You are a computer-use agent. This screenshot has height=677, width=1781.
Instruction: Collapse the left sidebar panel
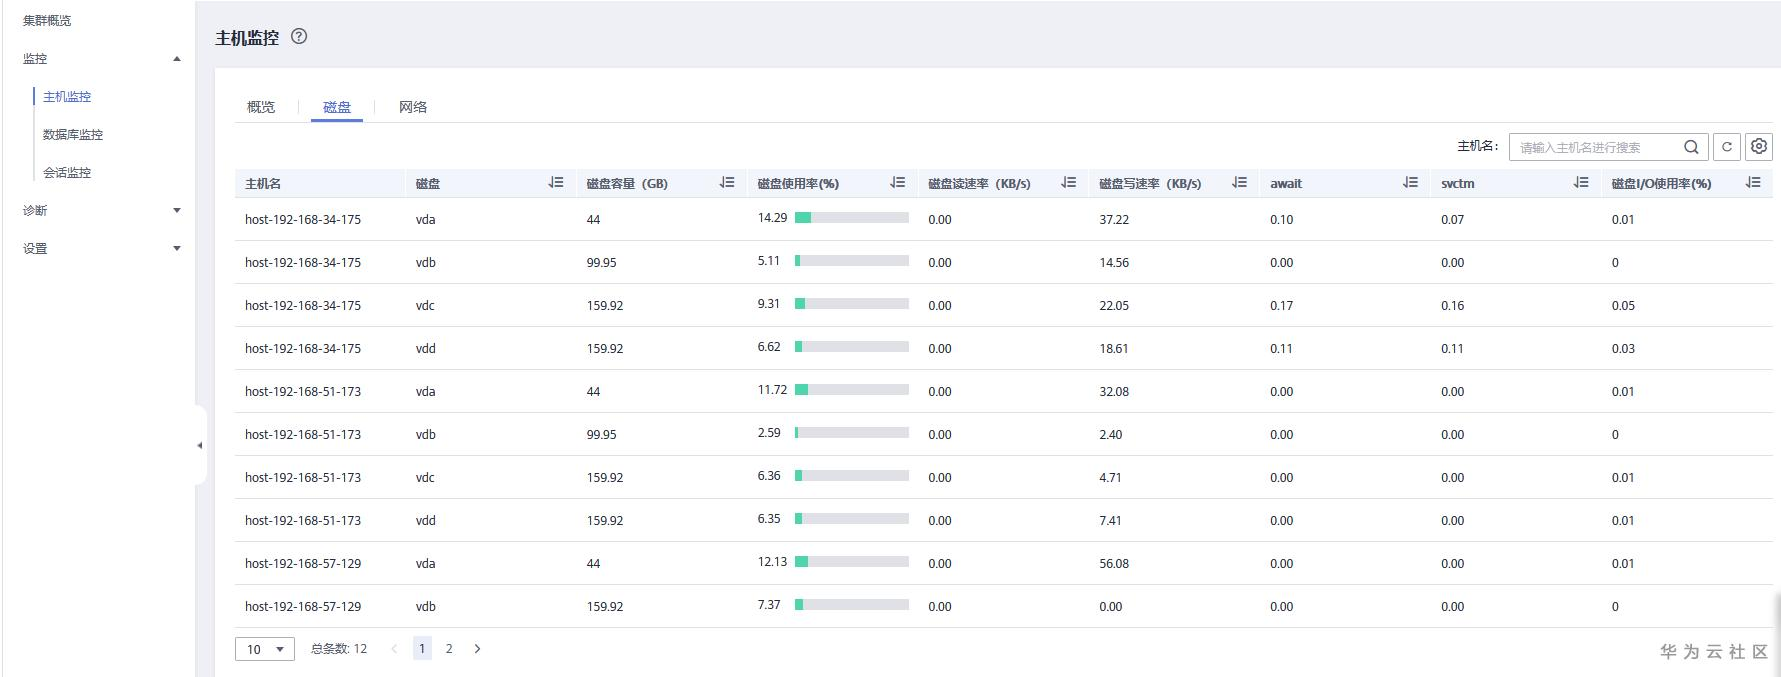(x=200, y=445)
